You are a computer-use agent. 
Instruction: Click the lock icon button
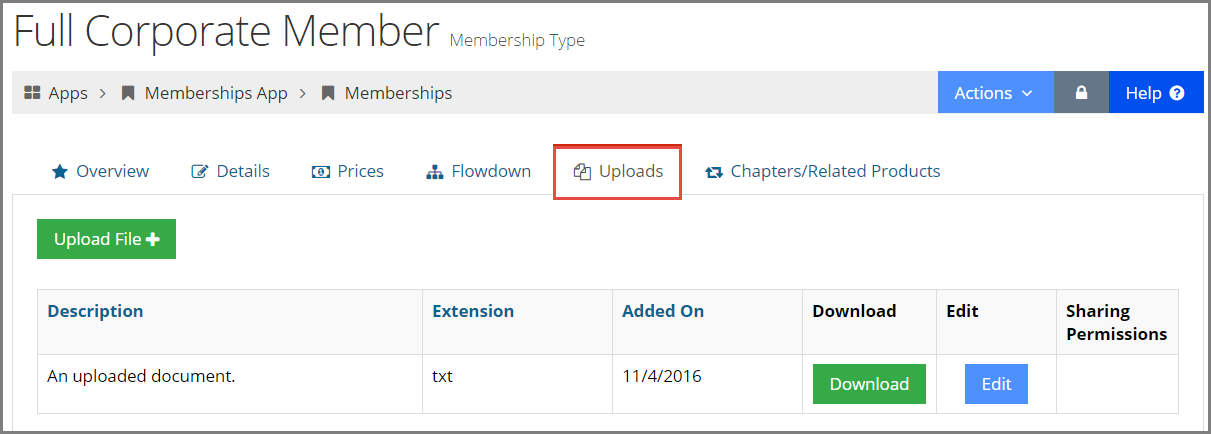(1081, 93)
